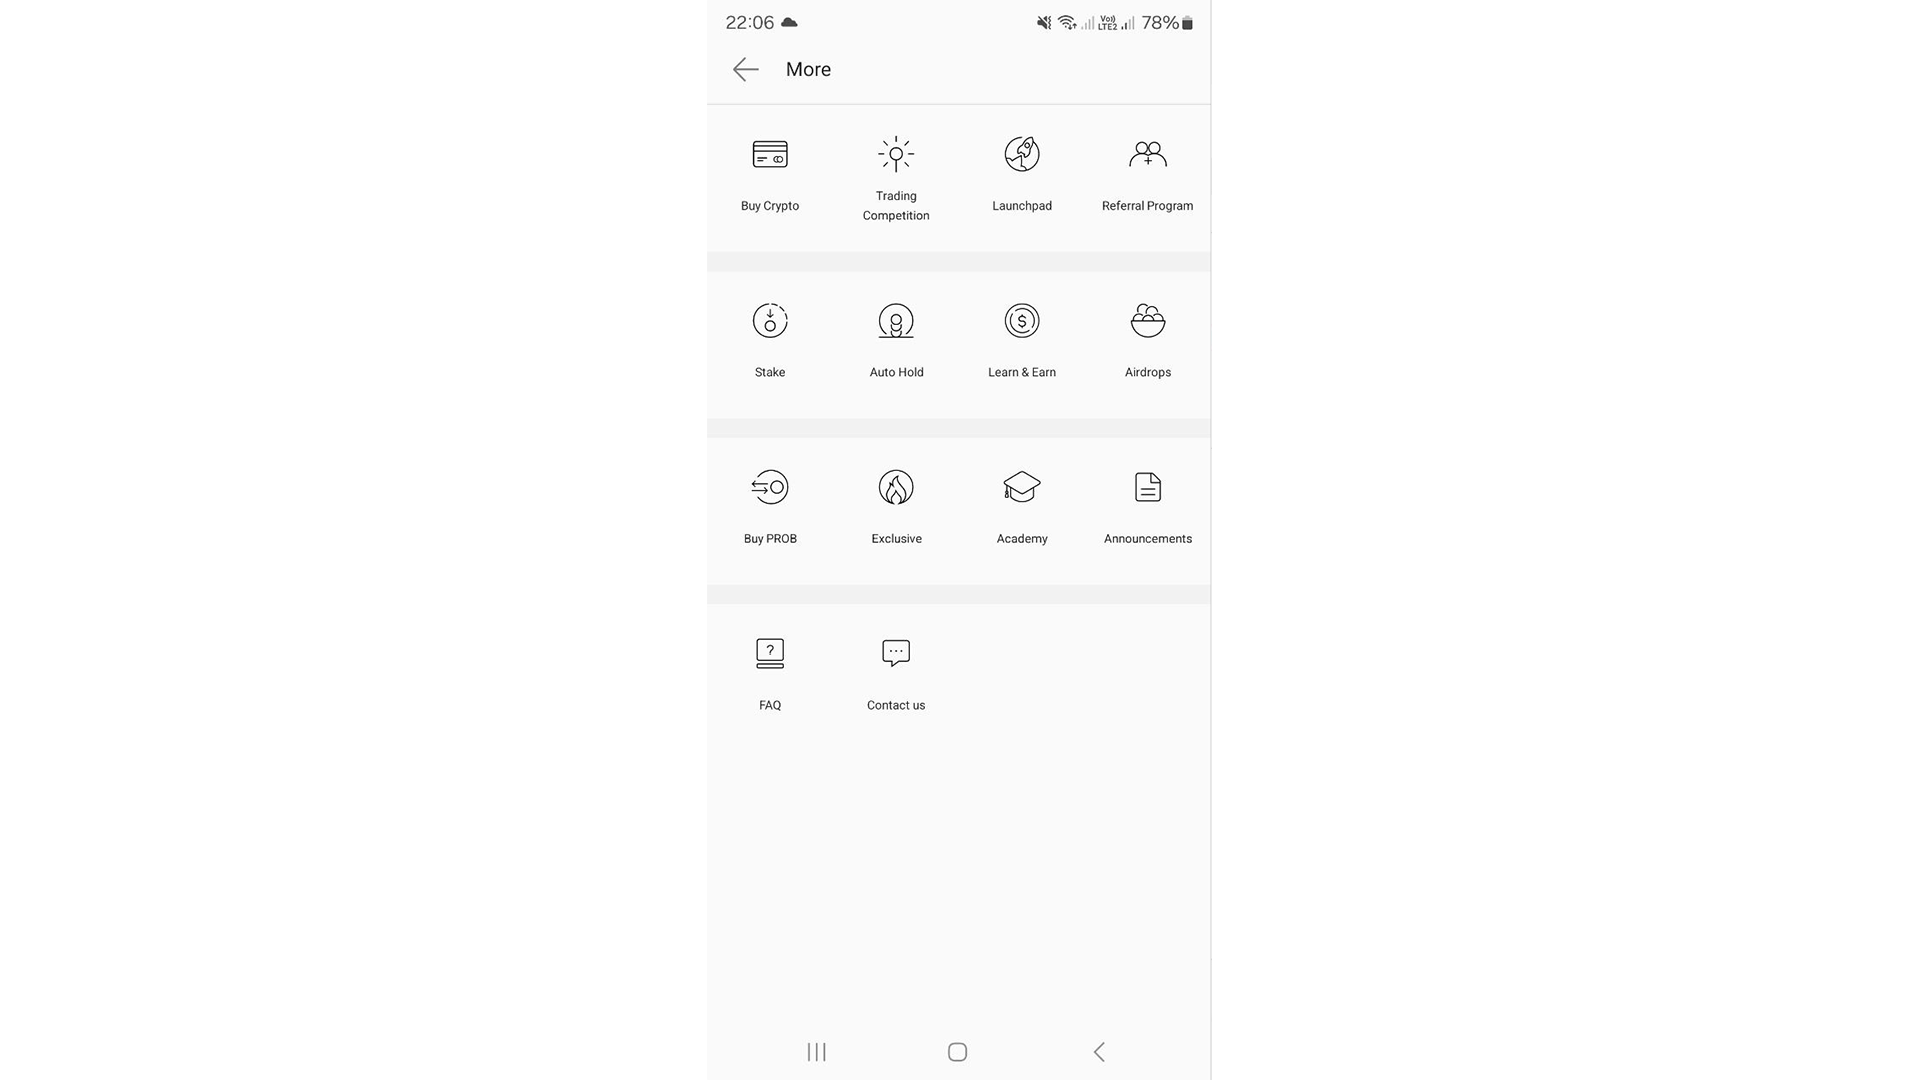Go back using arrow icon

[746, 69]
